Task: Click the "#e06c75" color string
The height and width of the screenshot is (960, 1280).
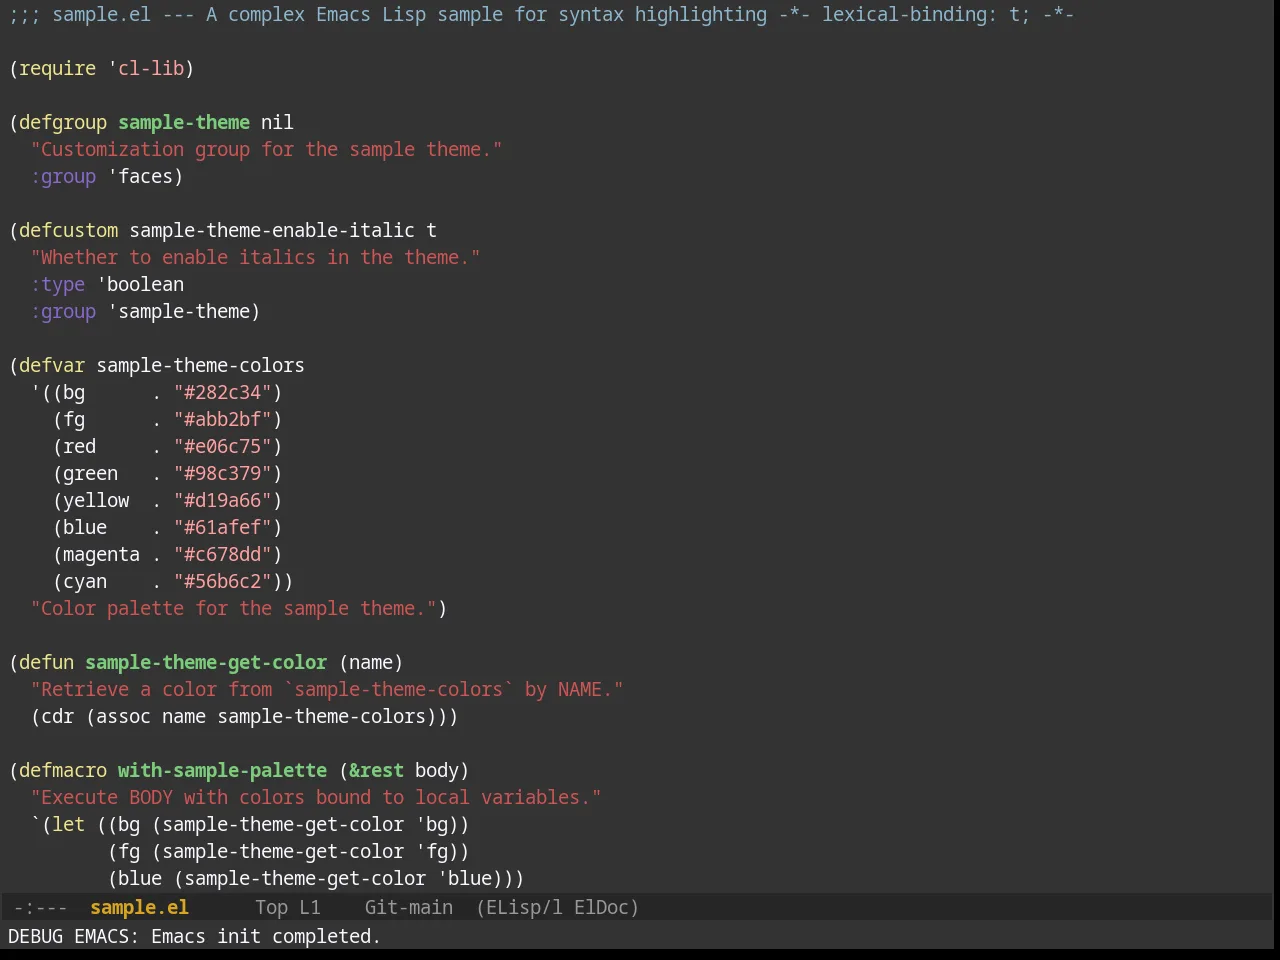Action: (222, 446)
